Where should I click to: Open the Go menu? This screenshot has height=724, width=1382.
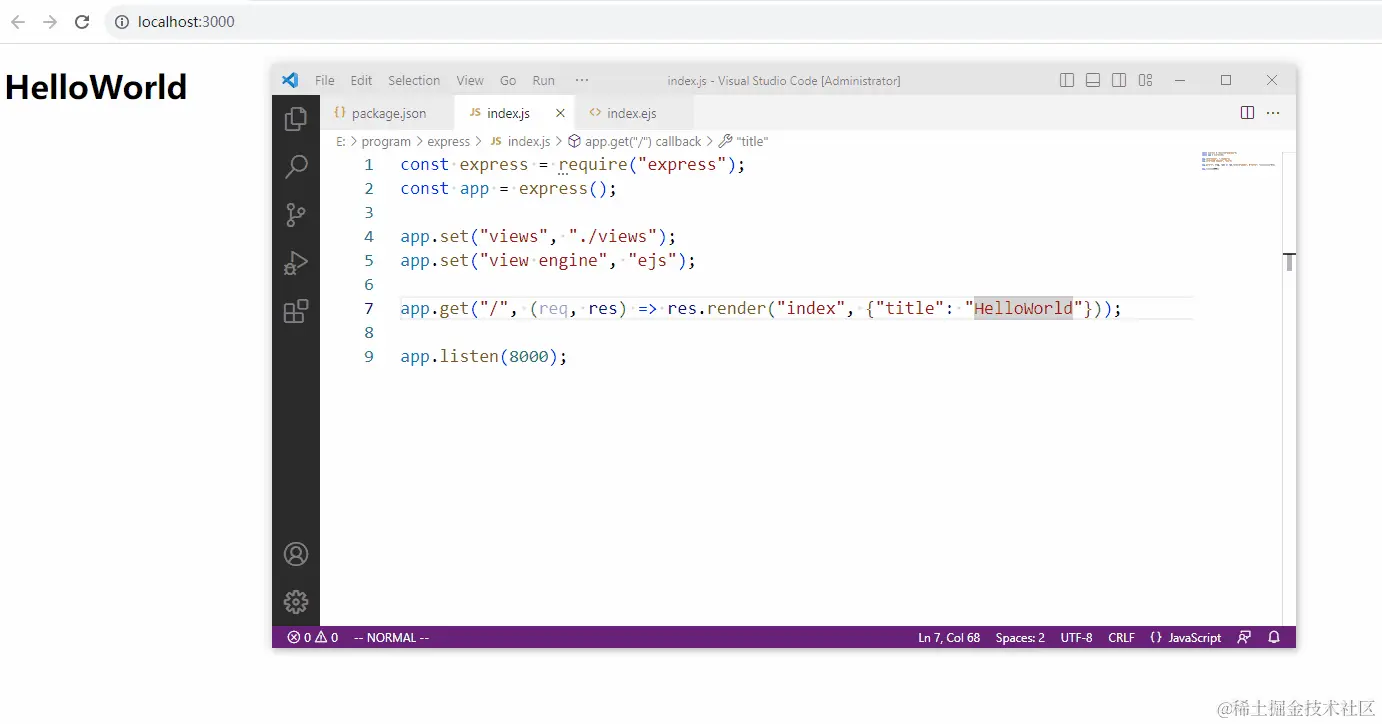[508, 80]
